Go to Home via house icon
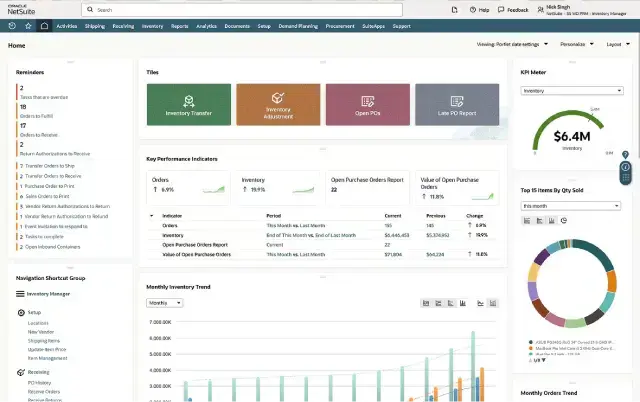 tap(43, 25)
